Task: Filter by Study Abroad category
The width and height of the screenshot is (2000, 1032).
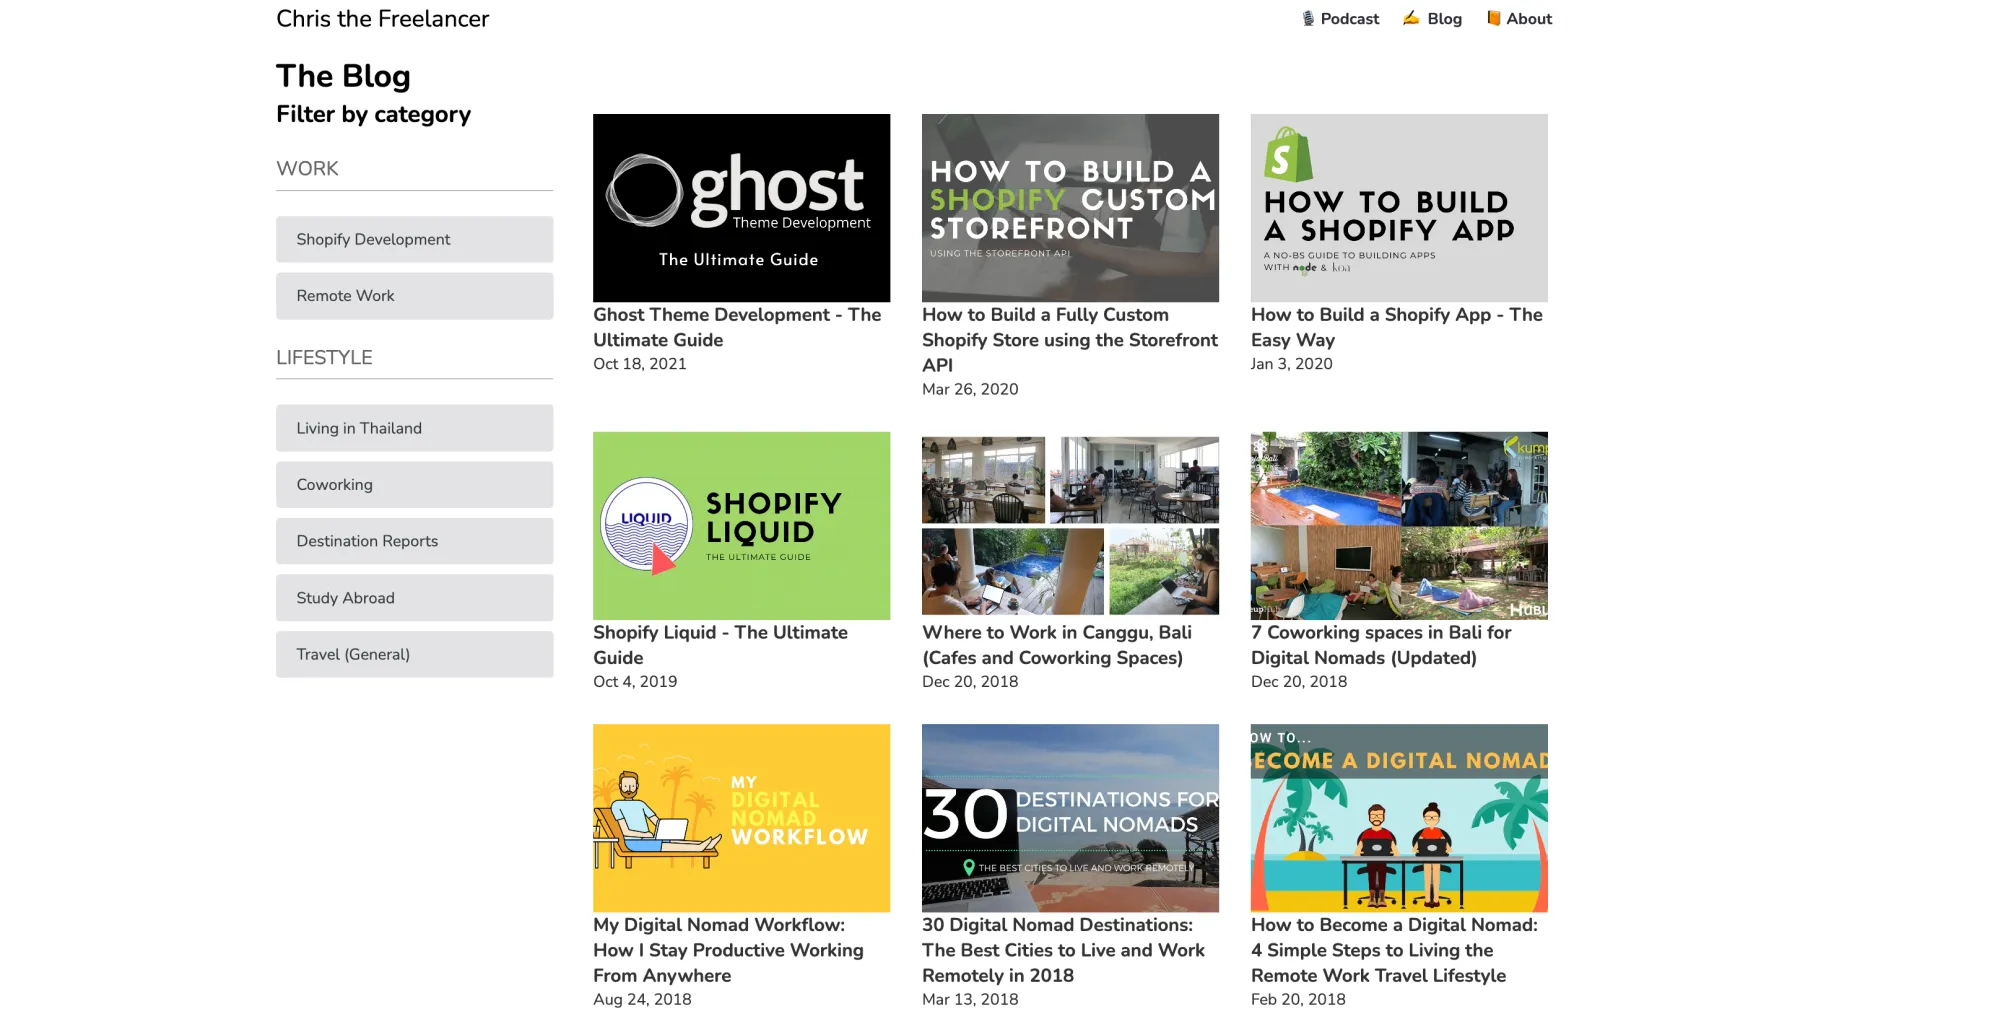Action: coord(414,598)
